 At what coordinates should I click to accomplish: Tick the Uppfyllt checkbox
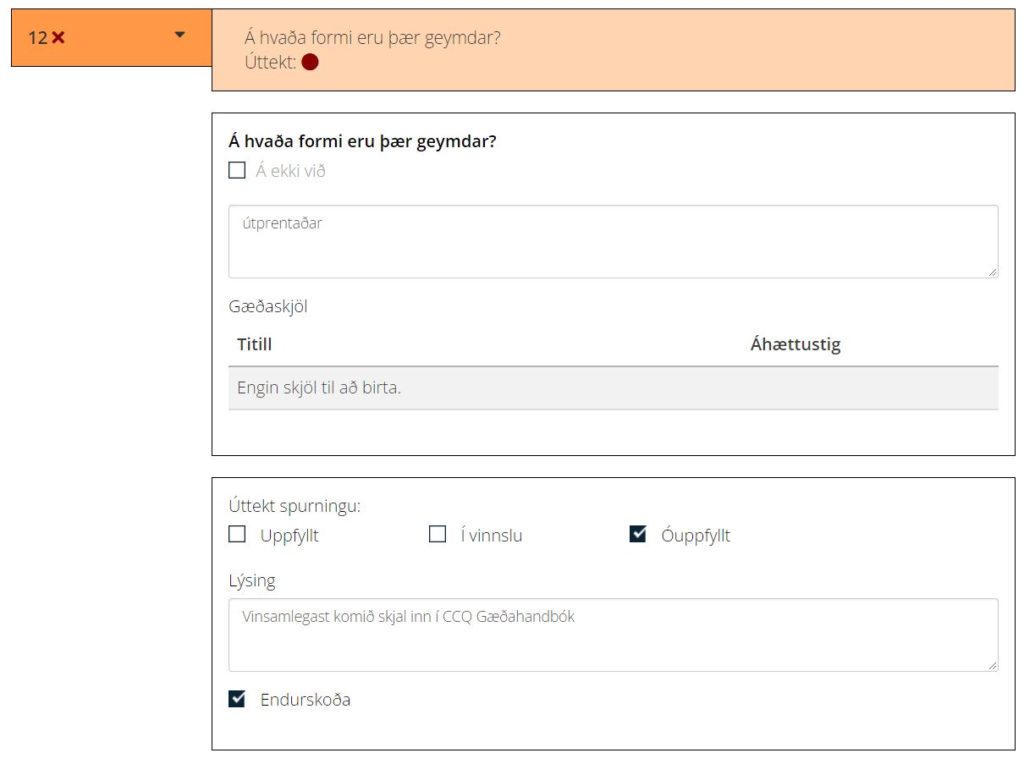[x=237, y=534]
